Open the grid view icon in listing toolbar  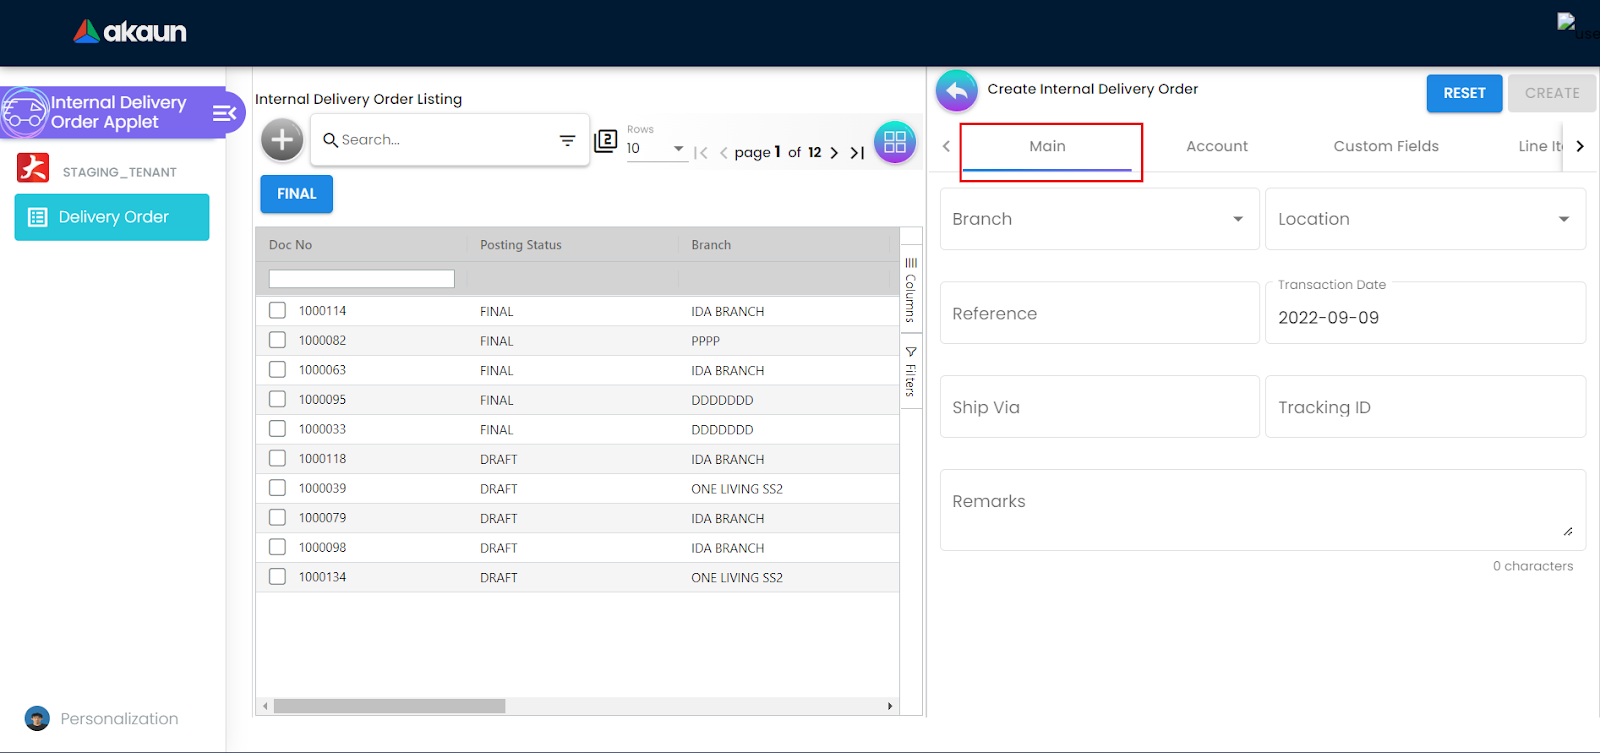click(894, 142)
